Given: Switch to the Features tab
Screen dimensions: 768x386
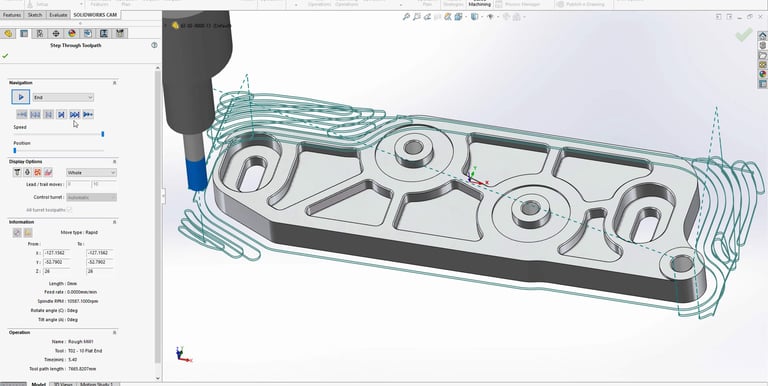Looking at the screenshot, I should pyautogui.click(x=12, y=15).
